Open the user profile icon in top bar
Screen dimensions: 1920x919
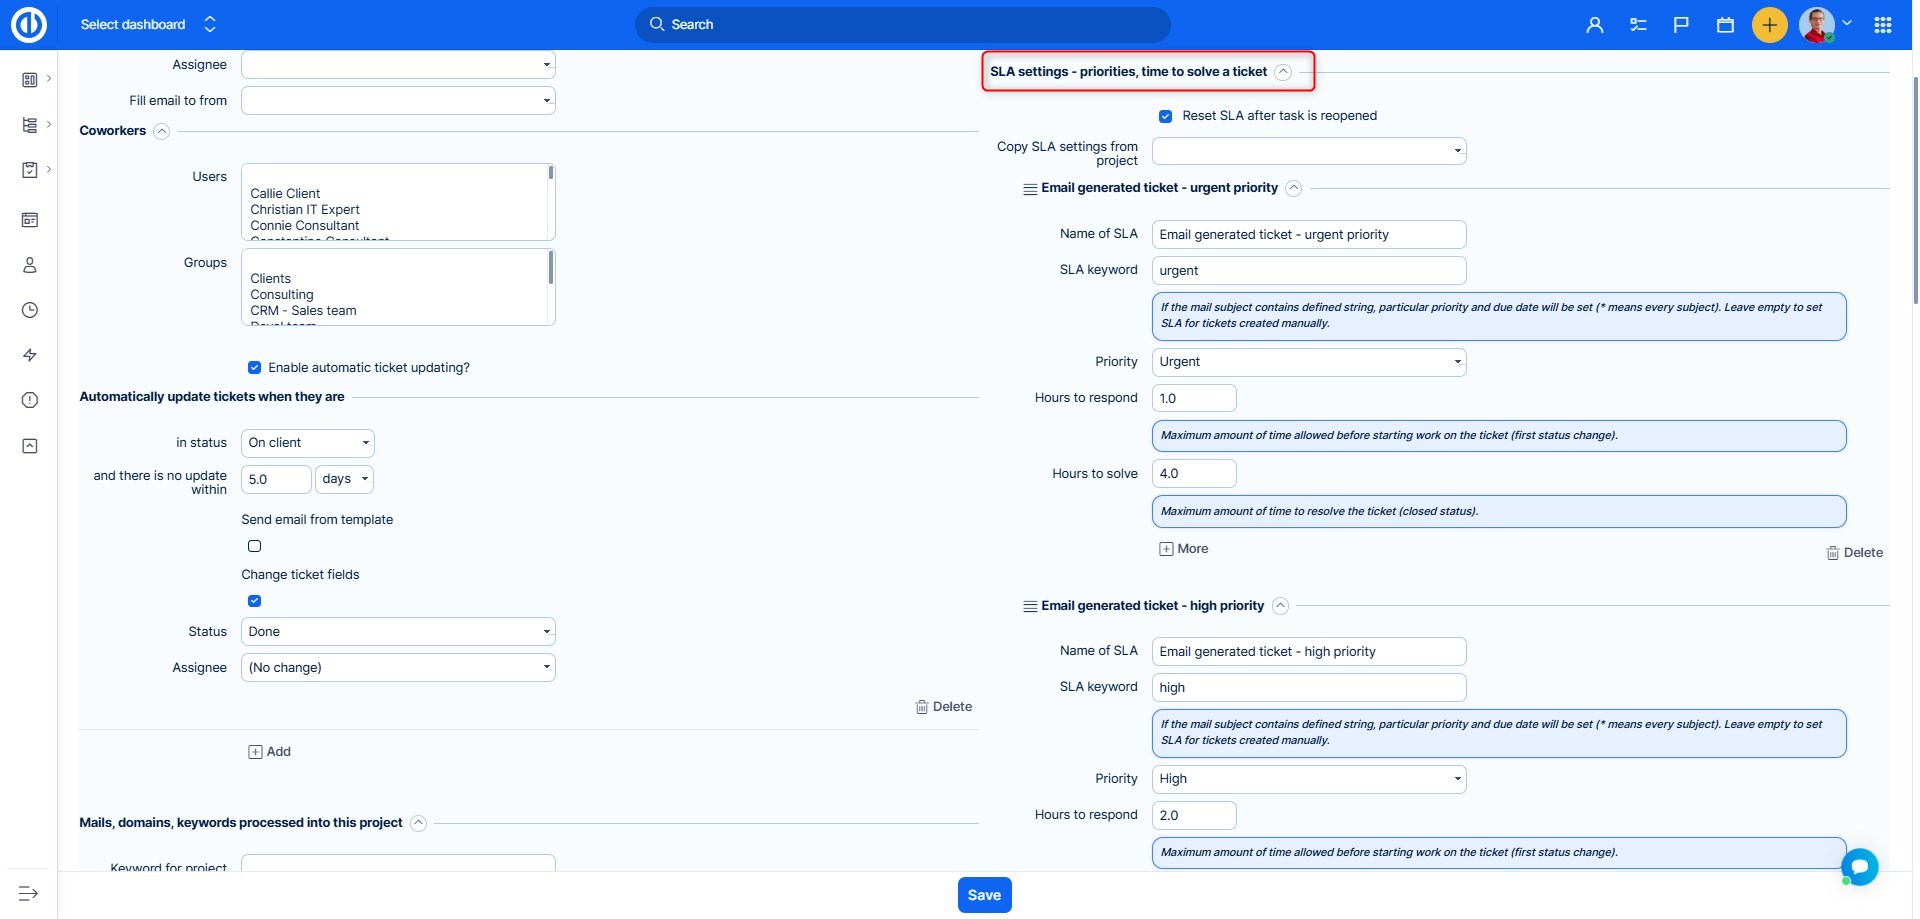[1594, 25]
